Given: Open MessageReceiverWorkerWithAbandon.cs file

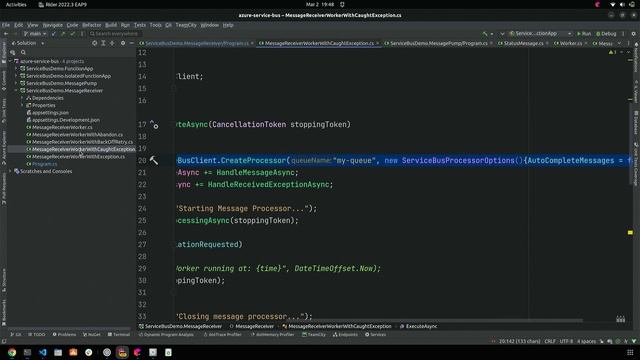Looking at the screenshot, I should tap(74, 135).
